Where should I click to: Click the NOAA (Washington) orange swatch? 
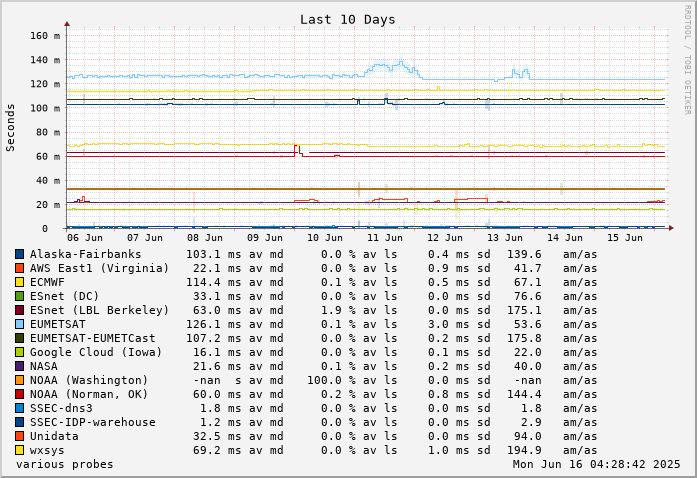(x=19, y=380)
